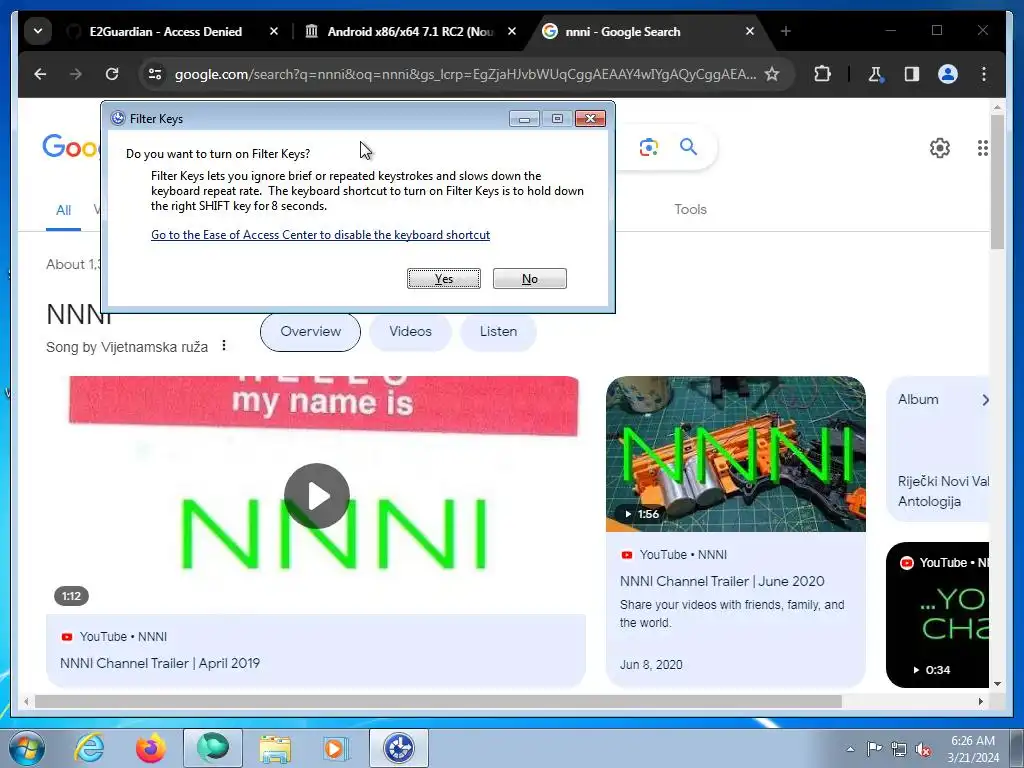Launch Firefox from taskbar

(x=150, y=748)
